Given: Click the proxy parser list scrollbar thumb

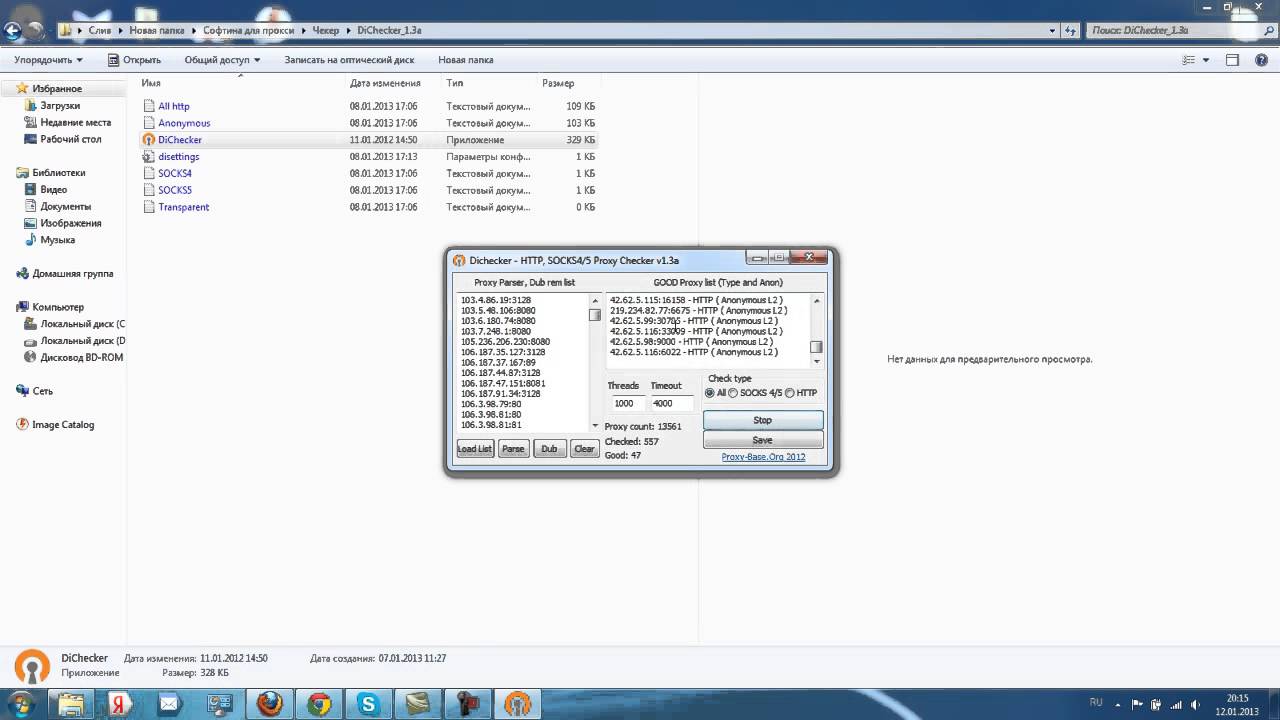Looking at the screenshot, I should 594,315.
